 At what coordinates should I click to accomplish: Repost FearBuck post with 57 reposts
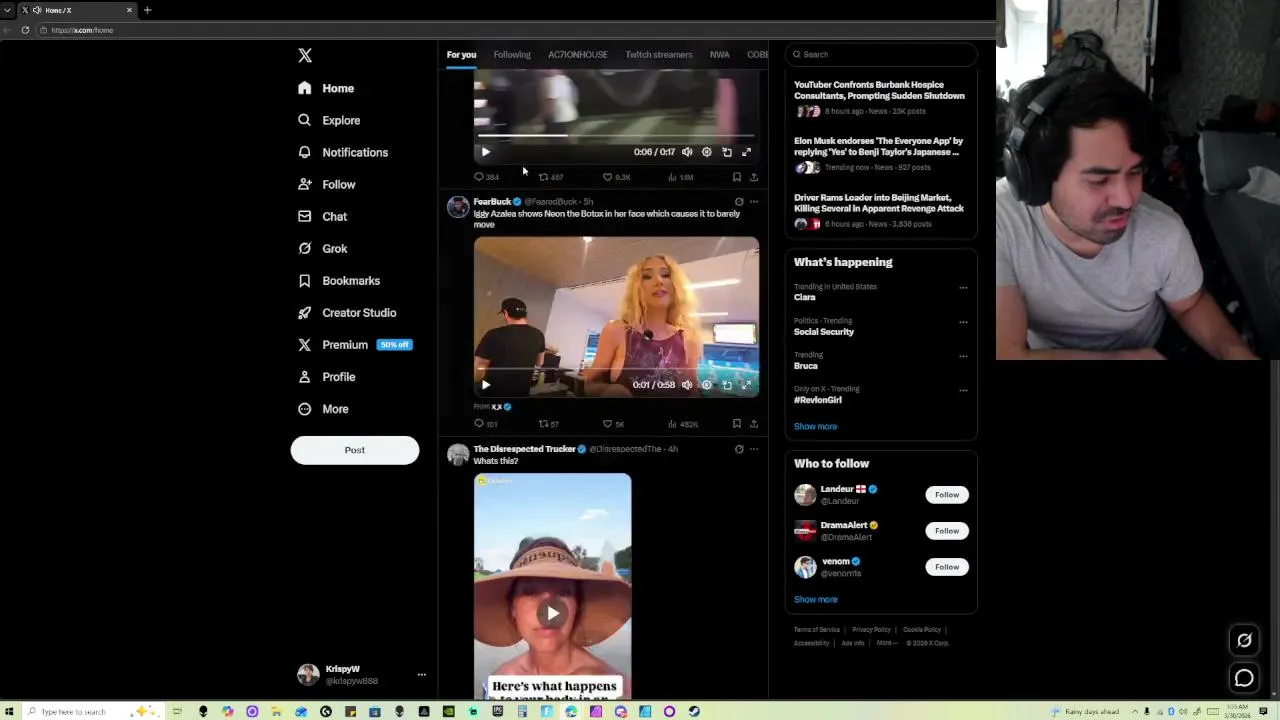coord(549,424)
